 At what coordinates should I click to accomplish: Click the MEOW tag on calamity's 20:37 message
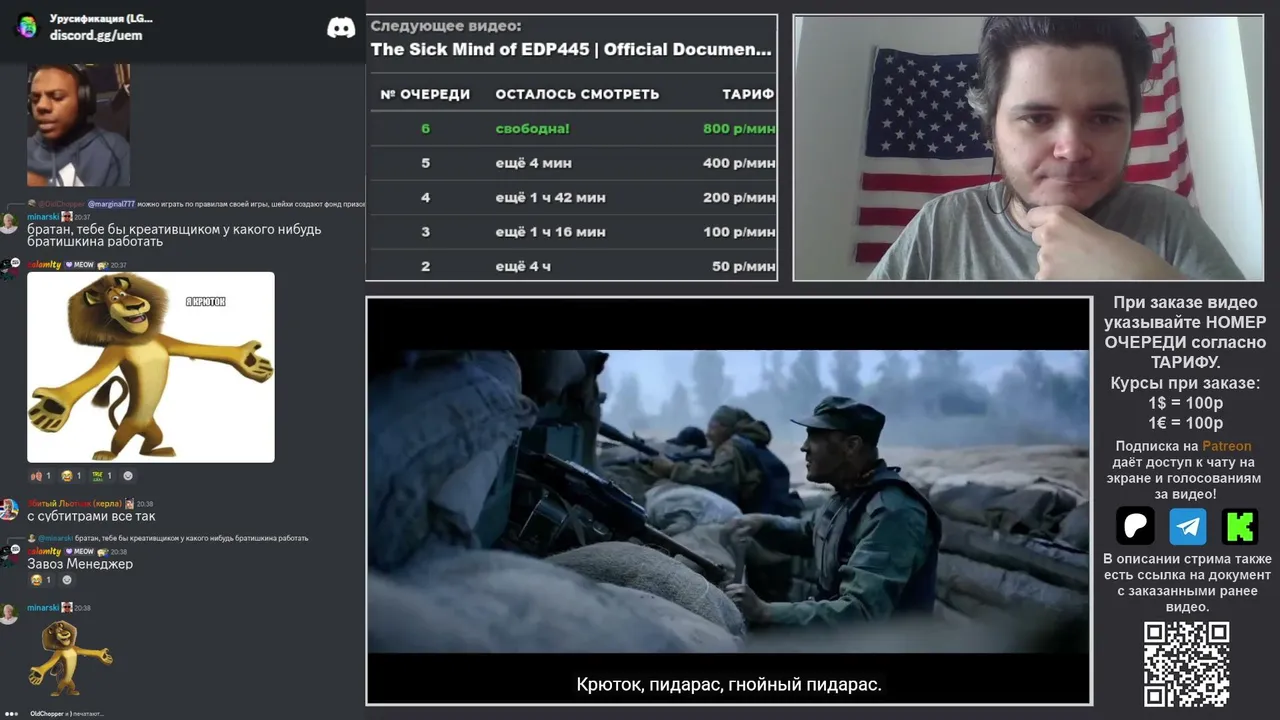pyautogui.click(x=82, y=265)
